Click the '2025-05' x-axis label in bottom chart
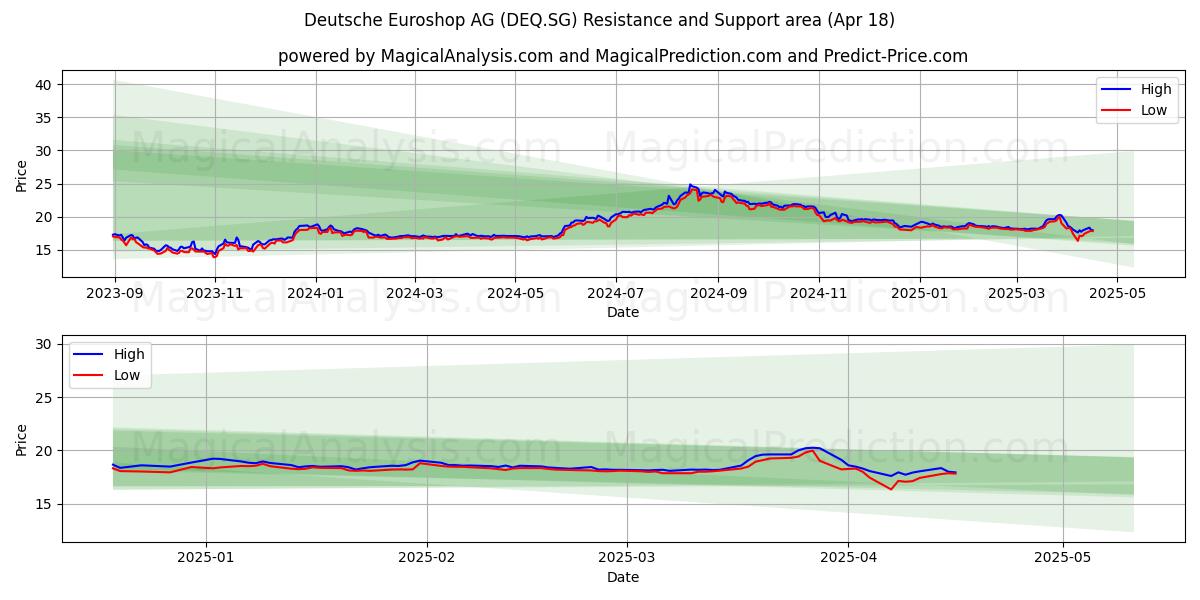This screenshot has height=600, width=1200. tap(1063, 559)
